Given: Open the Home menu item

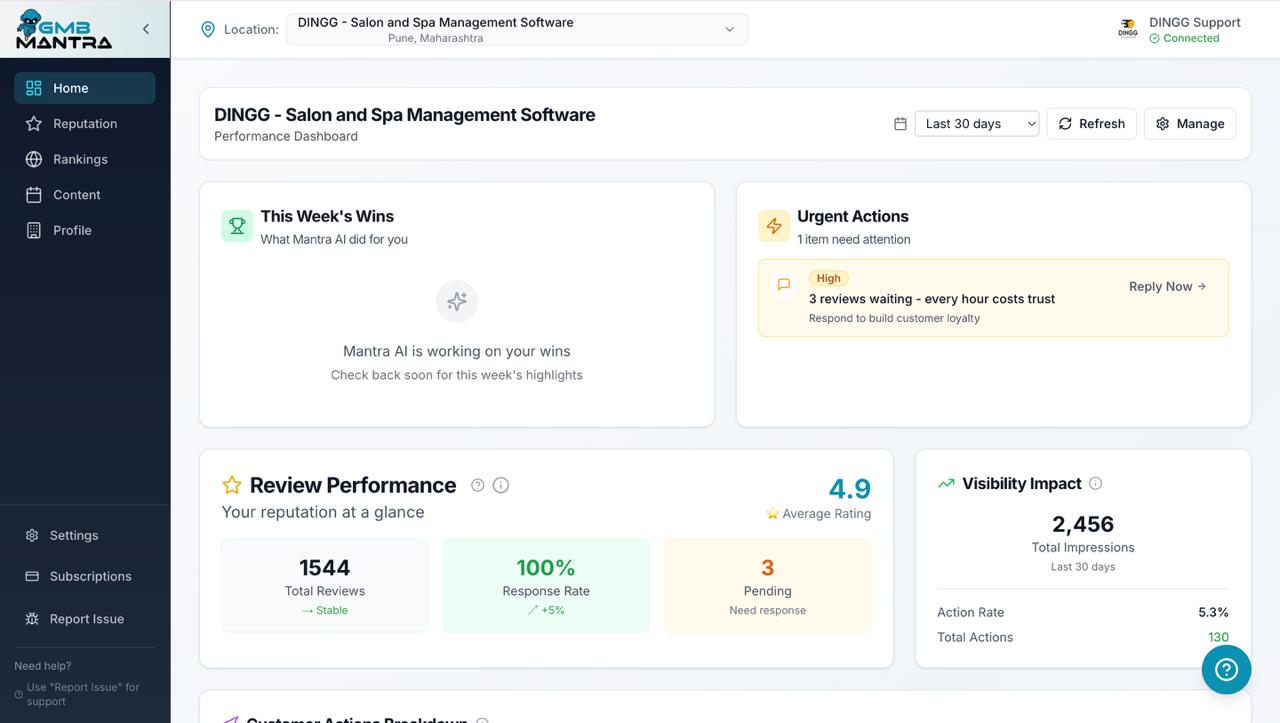Looking at the screenshot, I should point(85,88).
